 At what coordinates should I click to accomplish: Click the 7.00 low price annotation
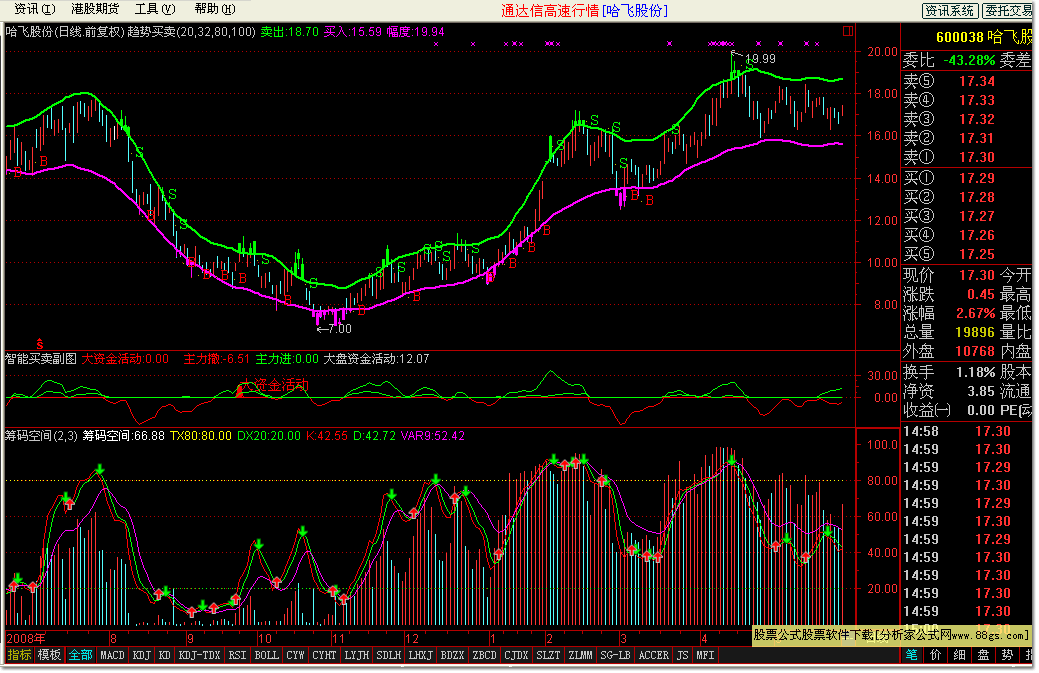(x=340, y=329)
